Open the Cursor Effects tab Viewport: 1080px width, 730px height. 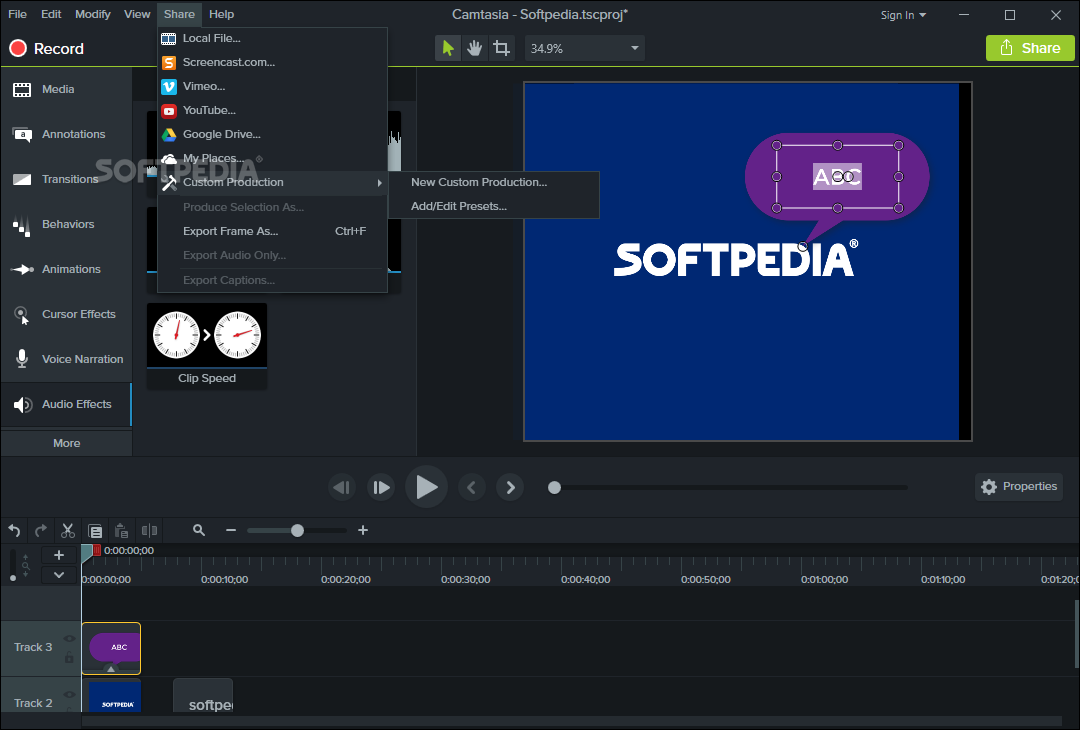tap(66, 314)
